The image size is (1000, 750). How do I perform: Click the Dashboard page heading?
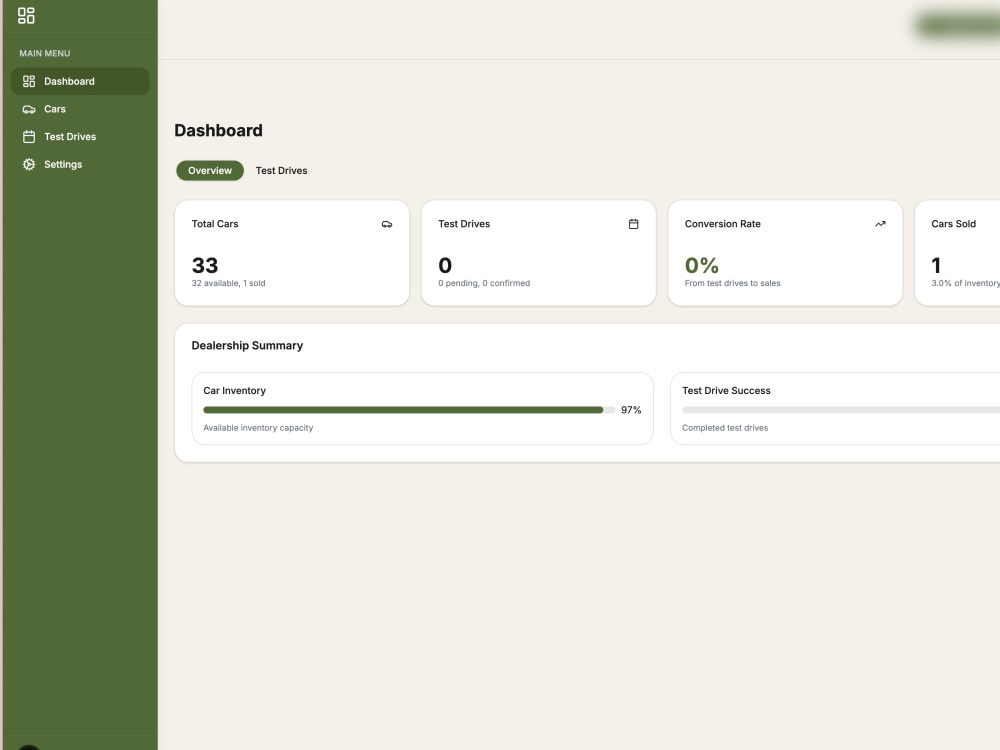[218, 130]
